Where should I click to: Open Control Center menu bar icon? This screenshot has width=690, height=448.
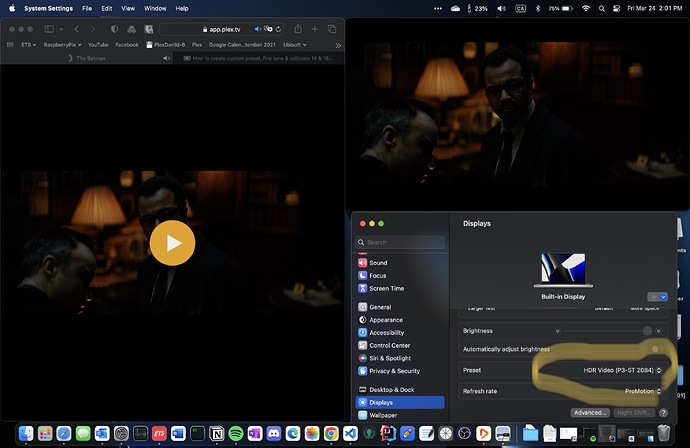click(x=617, y=8)
